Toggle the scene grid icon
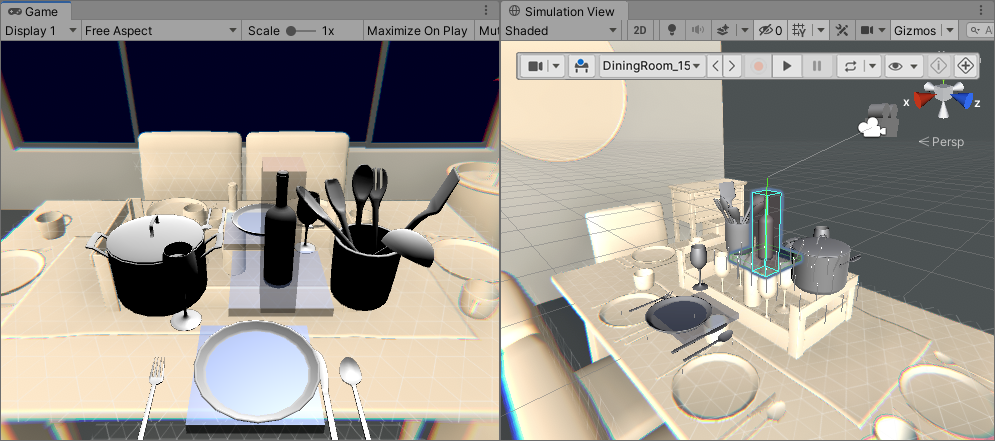The height and width of the screenshot is (441, 995). pos(799,31)
